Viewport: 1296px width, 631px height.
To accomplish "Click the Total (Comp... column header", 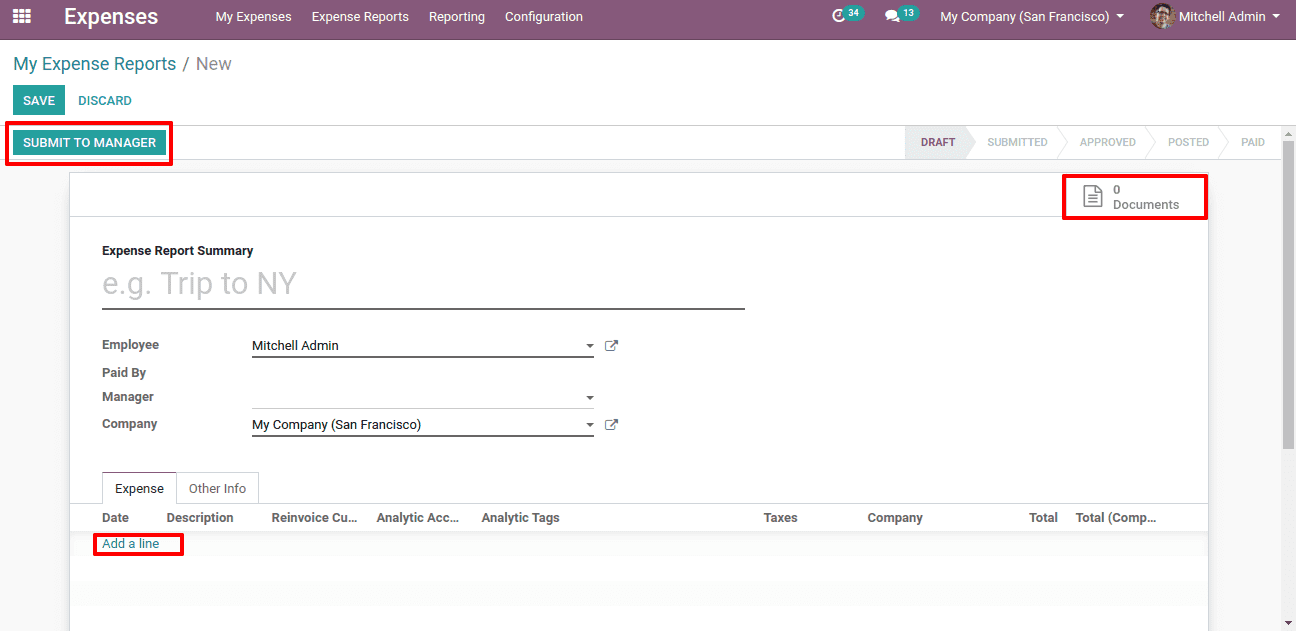I will [x=1116, y=518].
